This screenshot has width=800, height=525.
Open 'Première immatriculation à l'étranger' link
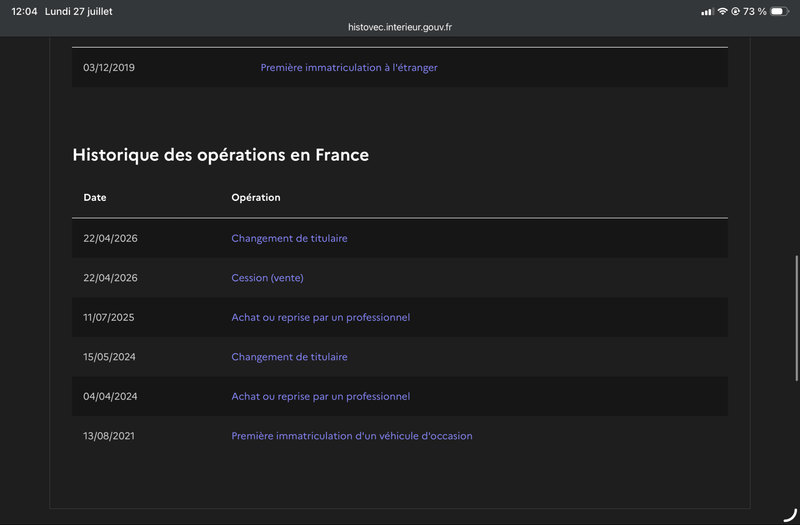[348, 67]
